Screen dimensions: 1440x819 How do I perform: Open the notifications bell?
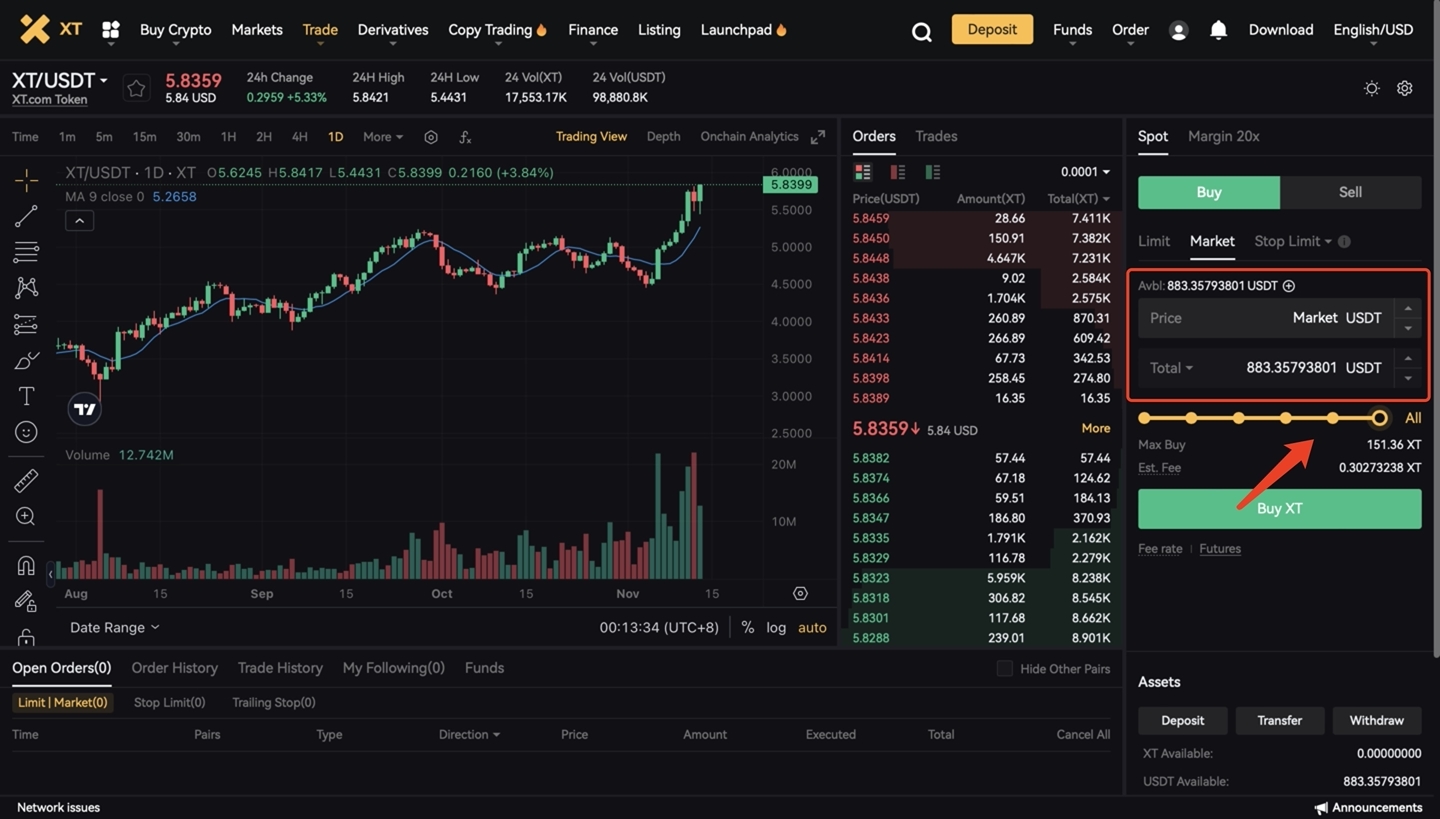coord(1218,30)
